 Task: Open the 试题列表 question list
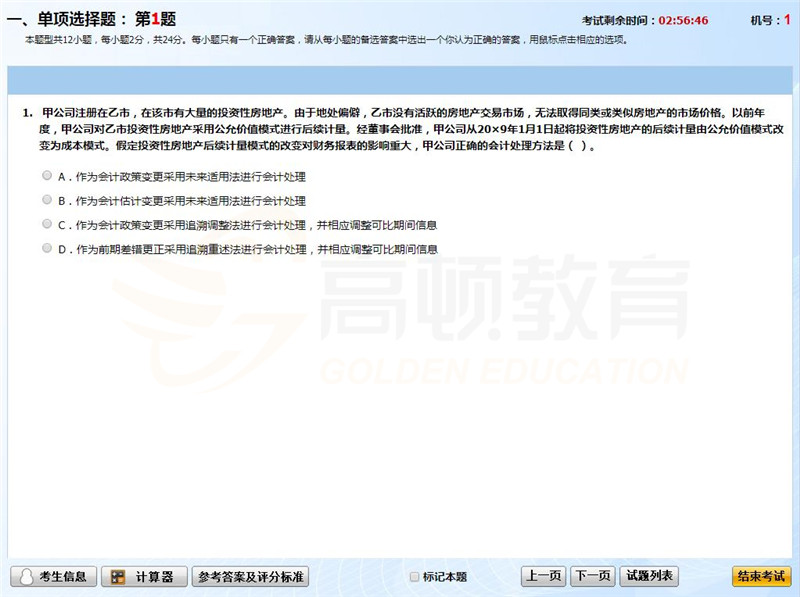tap(650, 577)
